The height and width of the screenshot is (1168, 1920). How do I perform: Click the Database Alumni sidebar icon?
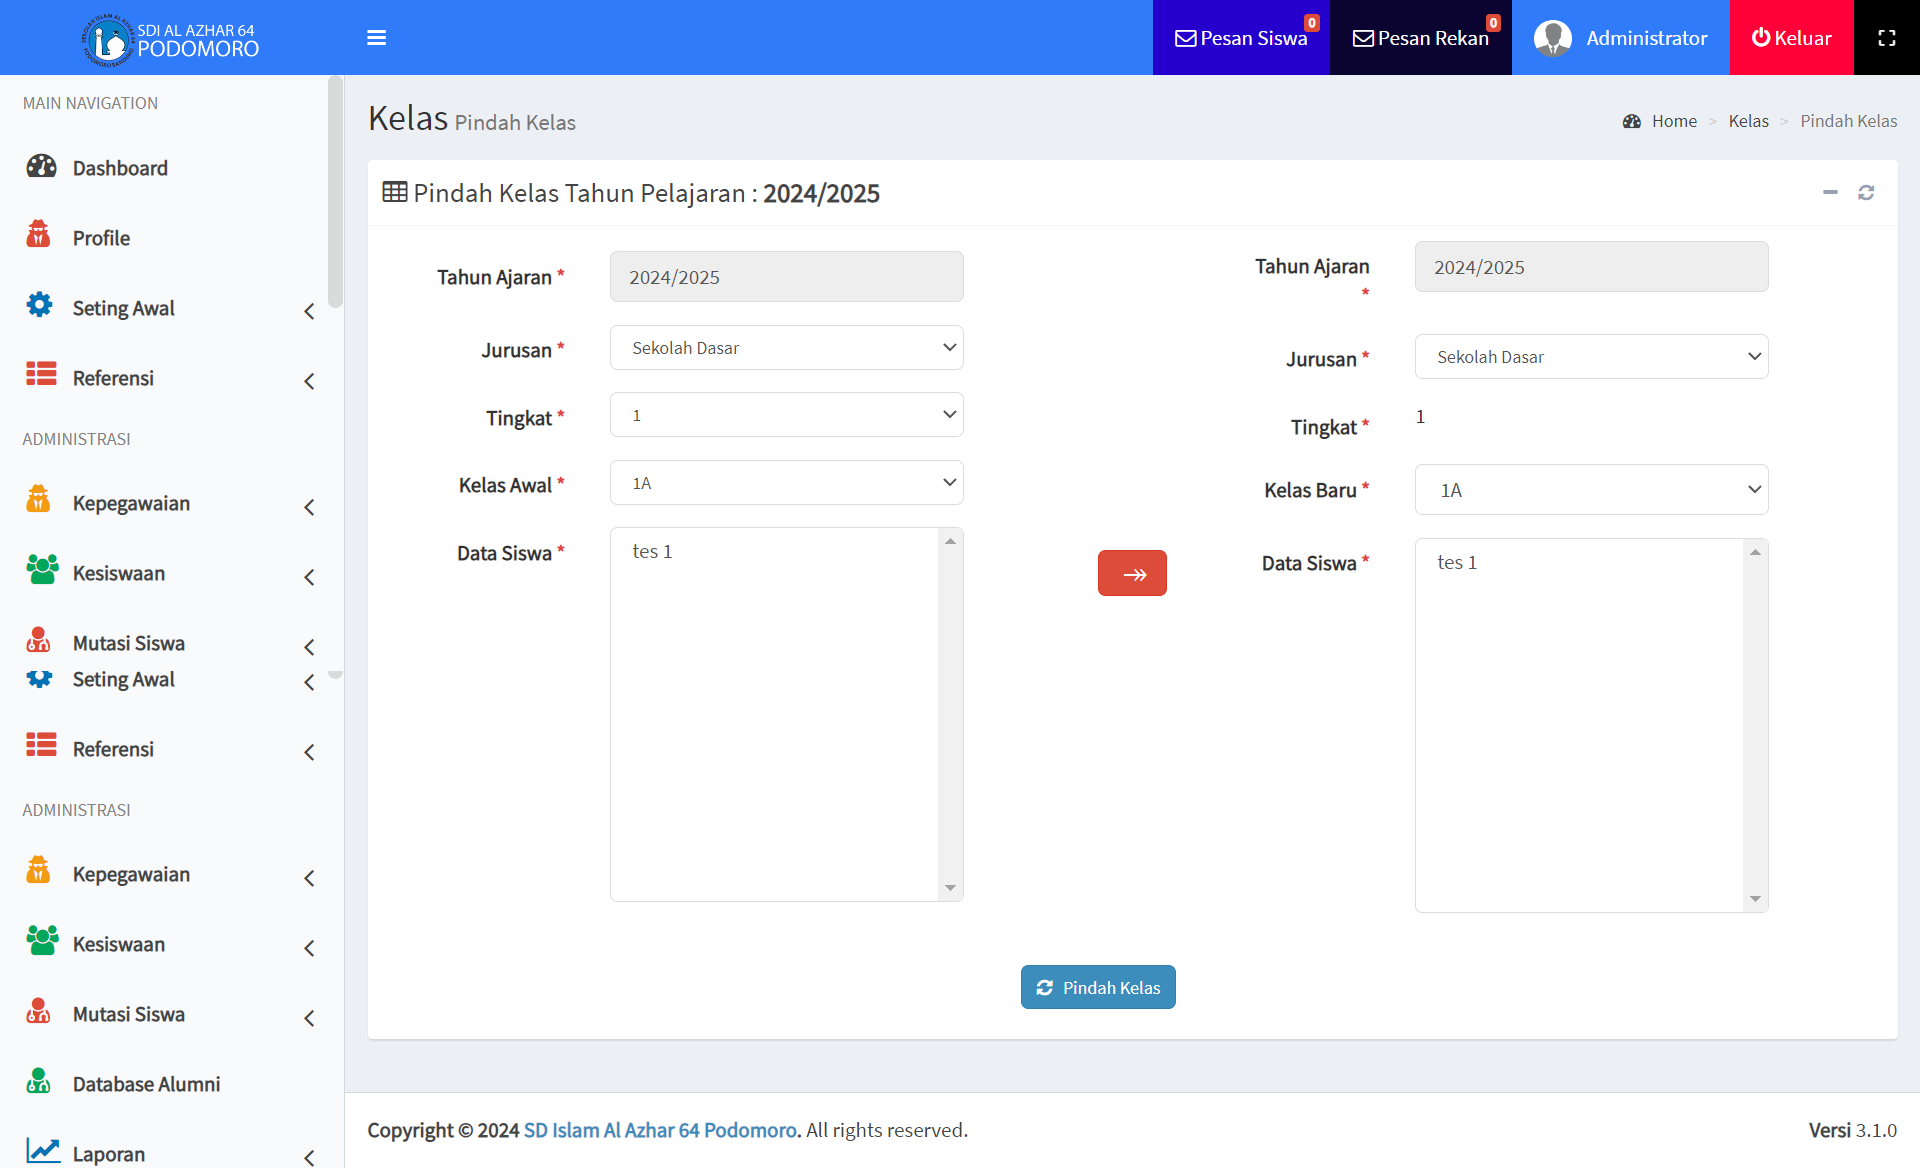point(39,1082)
